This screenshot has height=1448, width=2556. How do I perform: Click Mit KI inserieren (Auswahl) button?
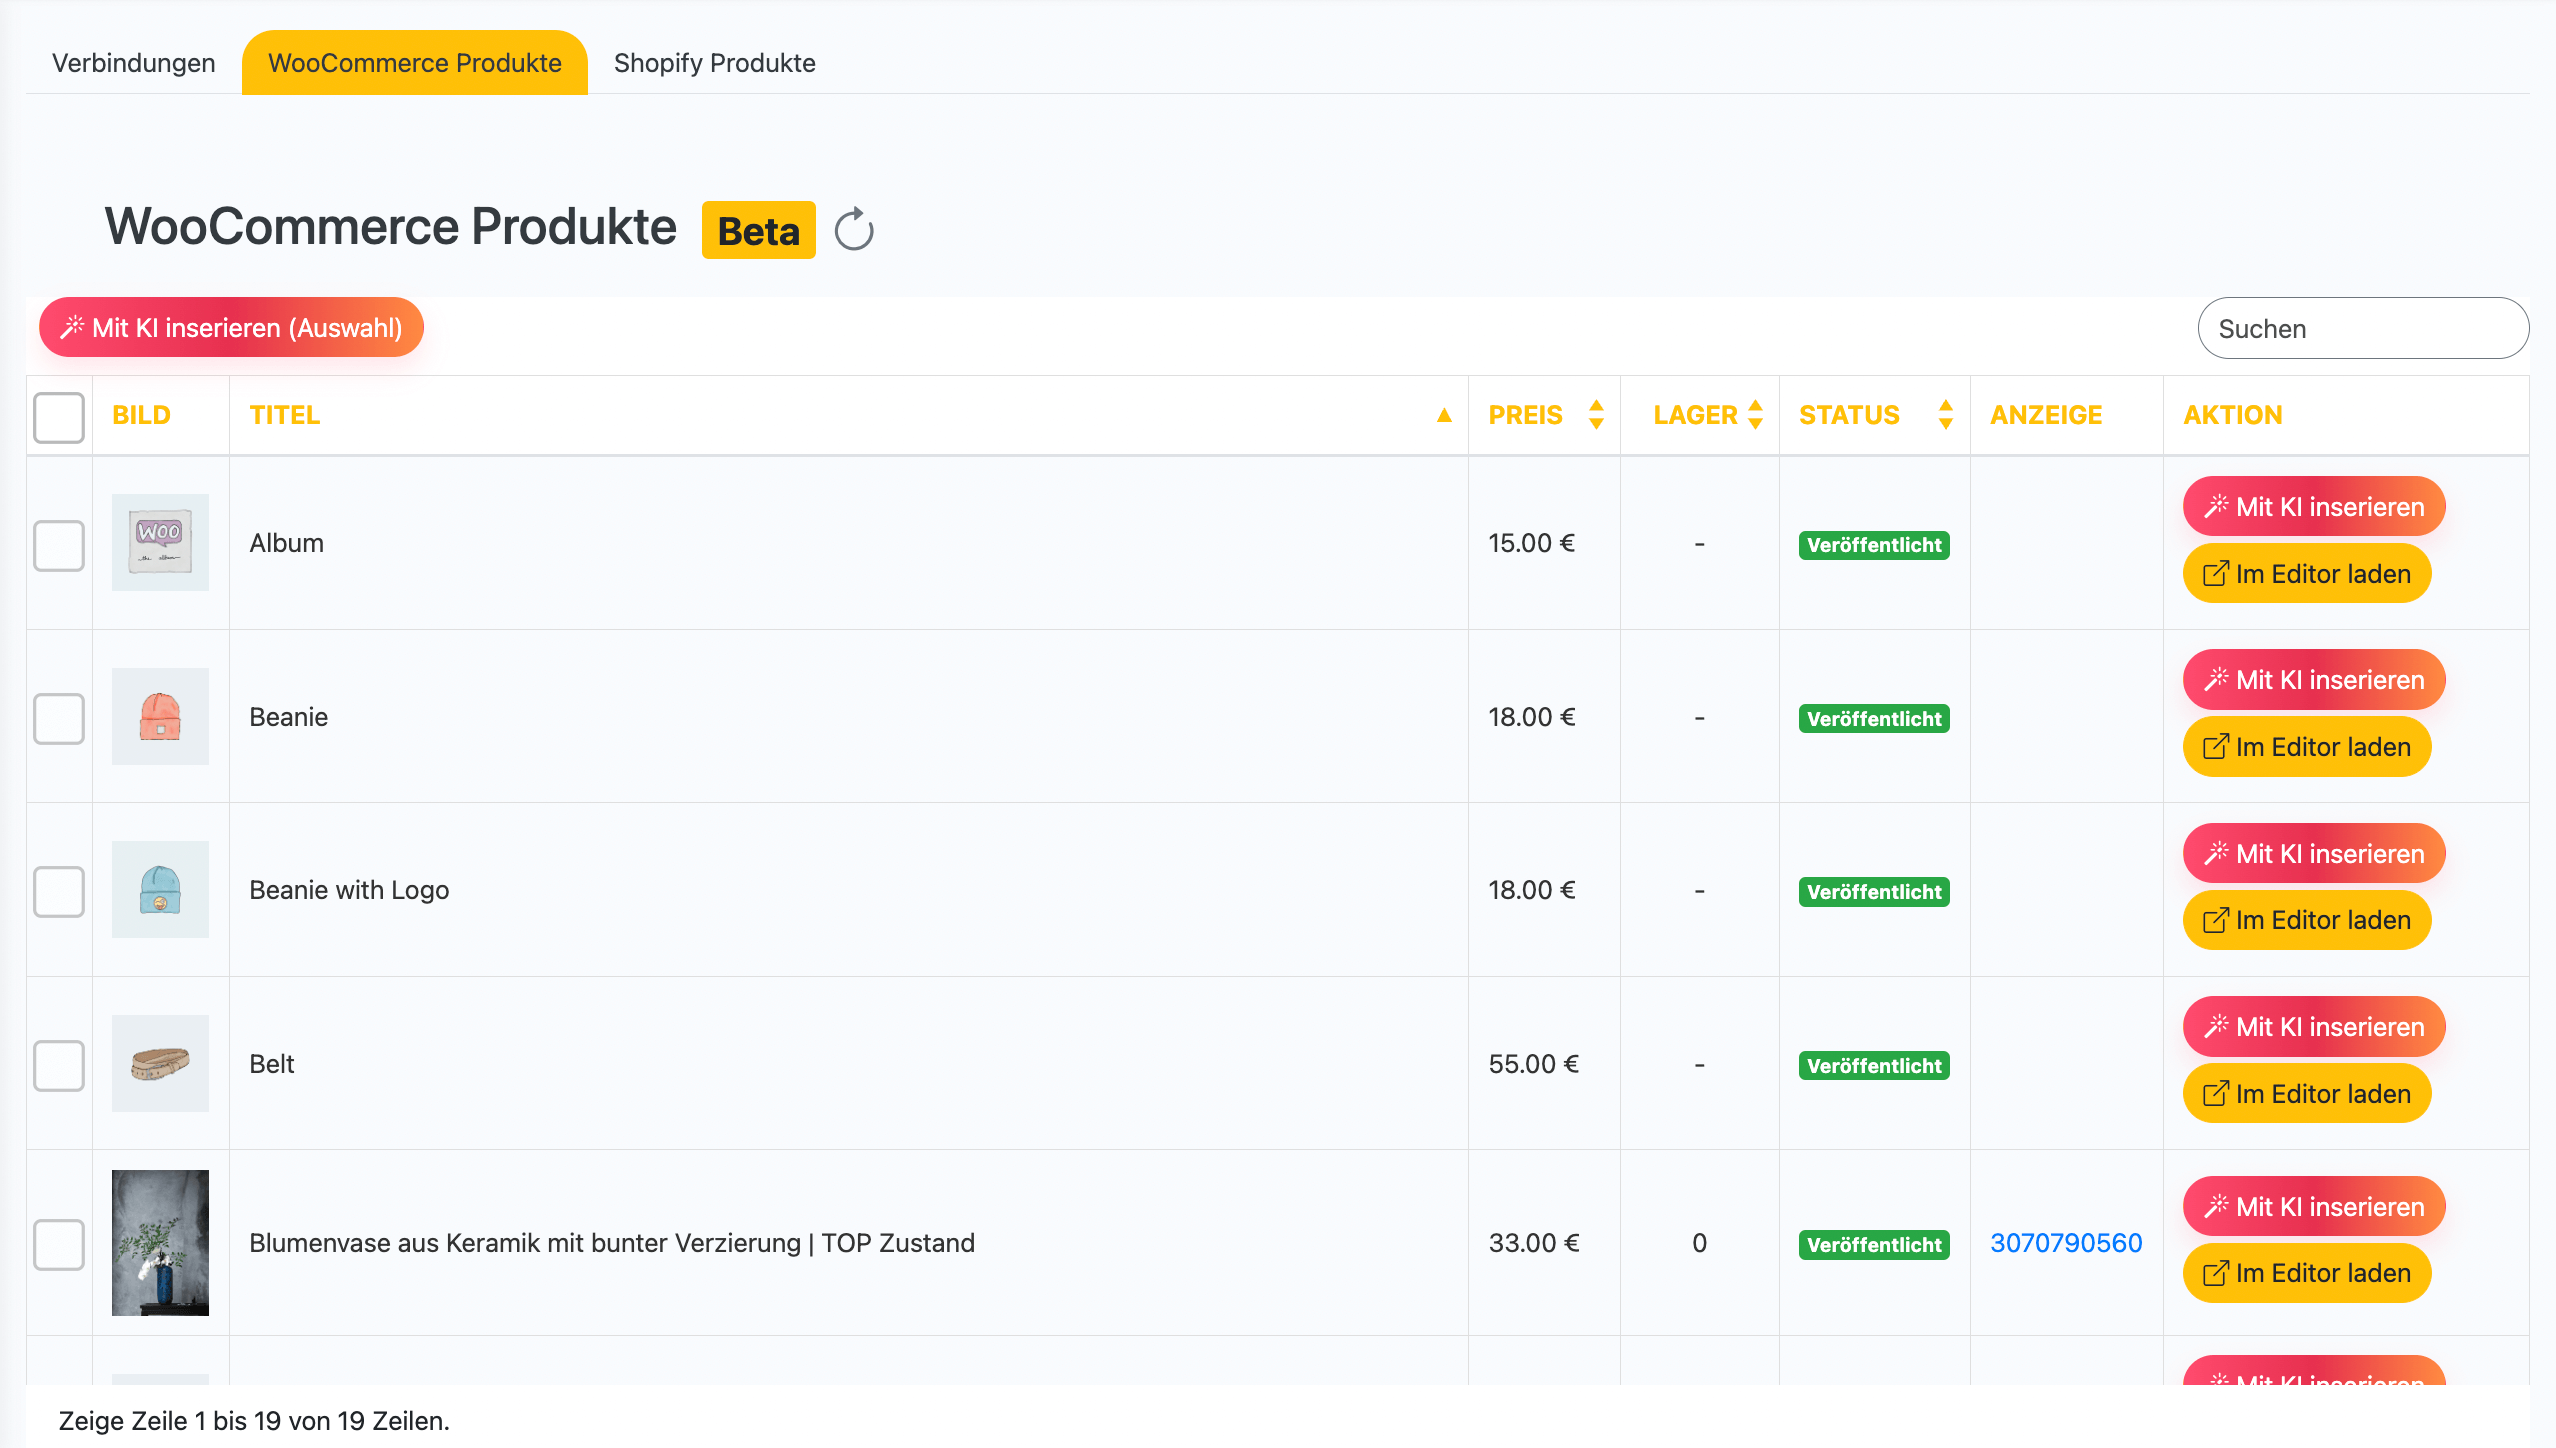pyautogui.click(x=231, y=328)
